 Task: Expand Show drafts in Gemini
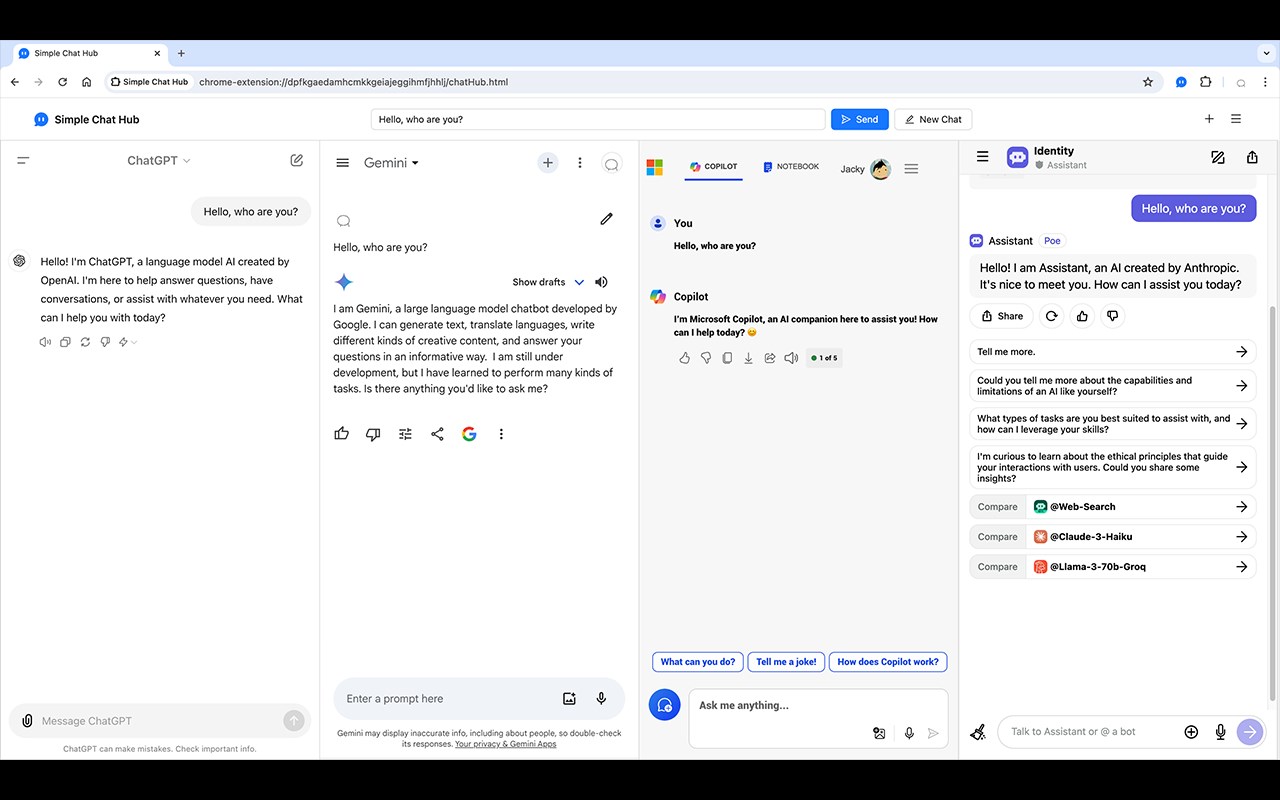pos(548,282)
